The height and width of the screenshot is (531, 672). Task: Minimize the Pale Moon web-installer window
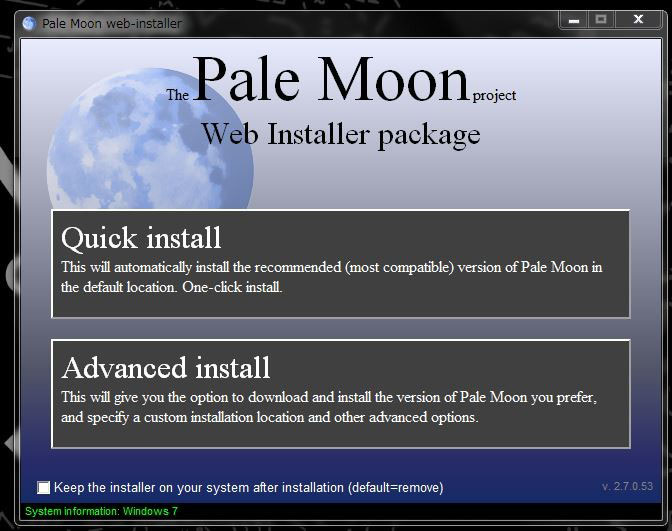(x=574, y=20)
